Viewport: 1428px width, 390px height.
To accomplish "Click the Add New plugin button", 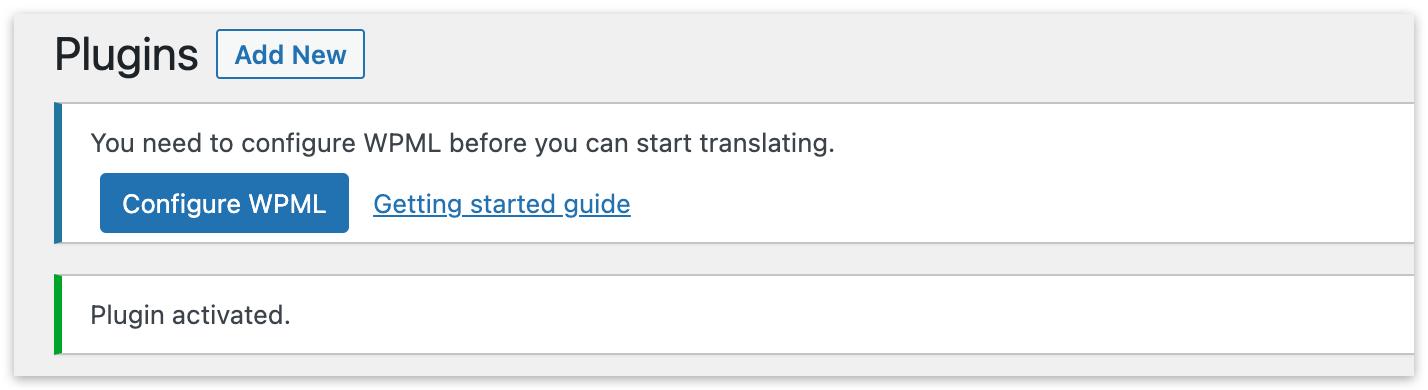I will tap(290, 54).
